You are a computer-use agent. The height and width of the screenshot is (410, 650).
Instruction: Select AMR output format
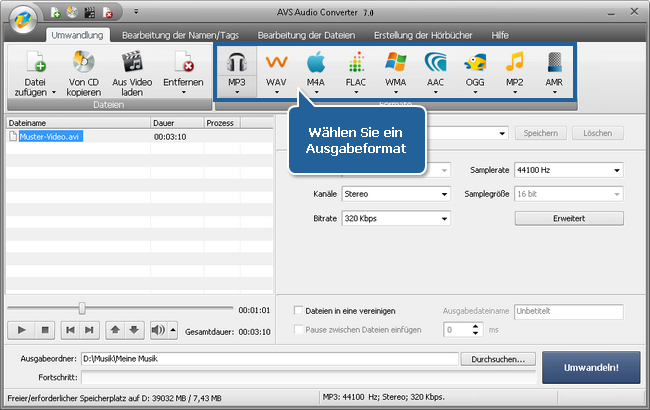pos(554,71)
